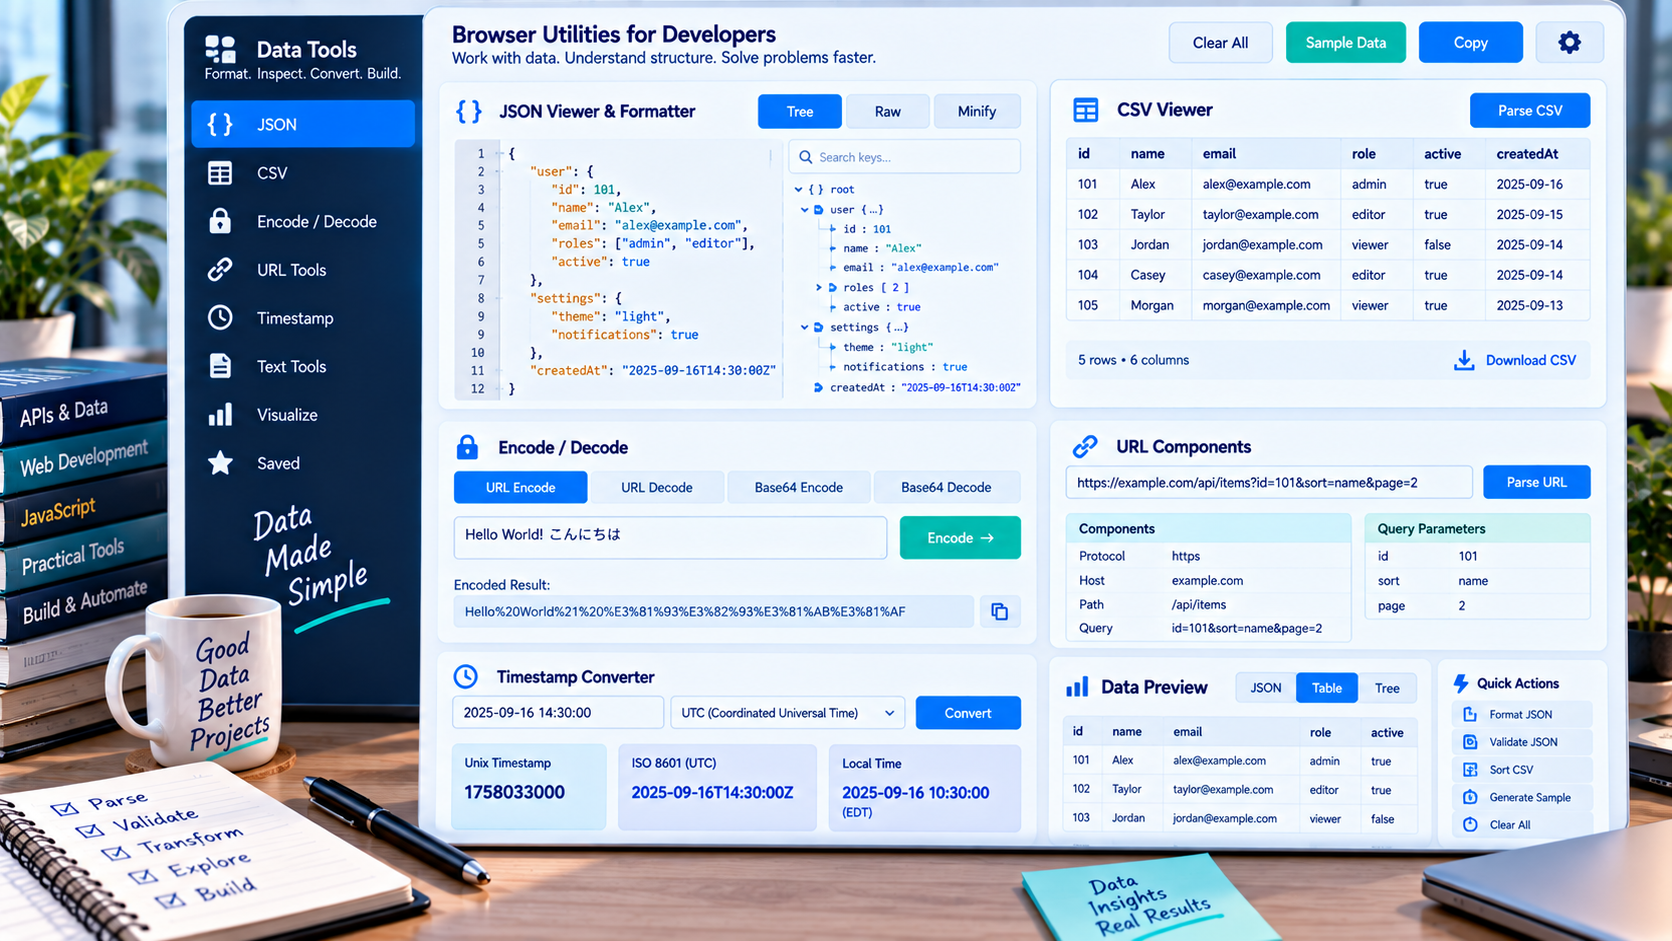Viewport: 1672px width, 941px height.
Task: Open Timestamp clock icon in sidebar
Action: [220, 318]
